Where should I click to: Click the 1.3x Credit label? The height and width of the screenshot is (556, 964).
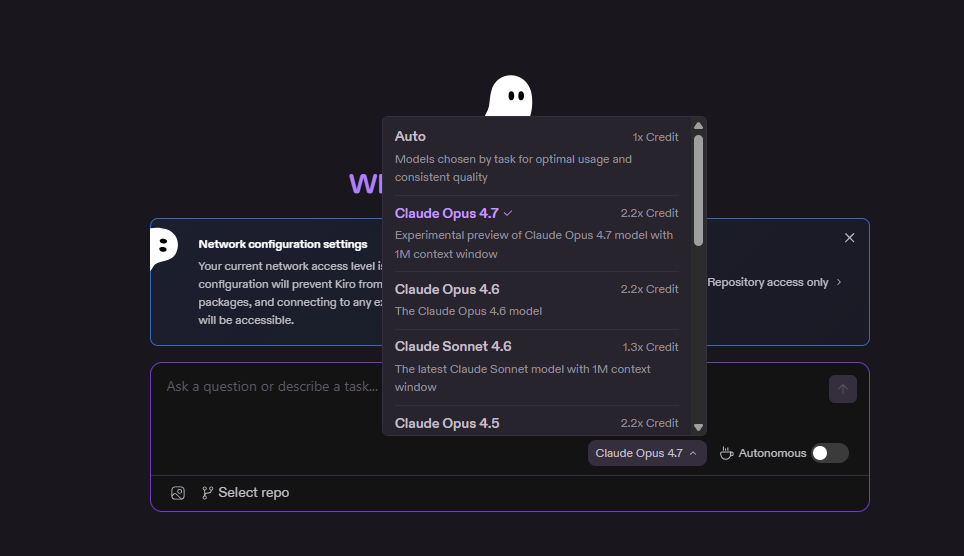pyautogui.click(x=650, y=347)
